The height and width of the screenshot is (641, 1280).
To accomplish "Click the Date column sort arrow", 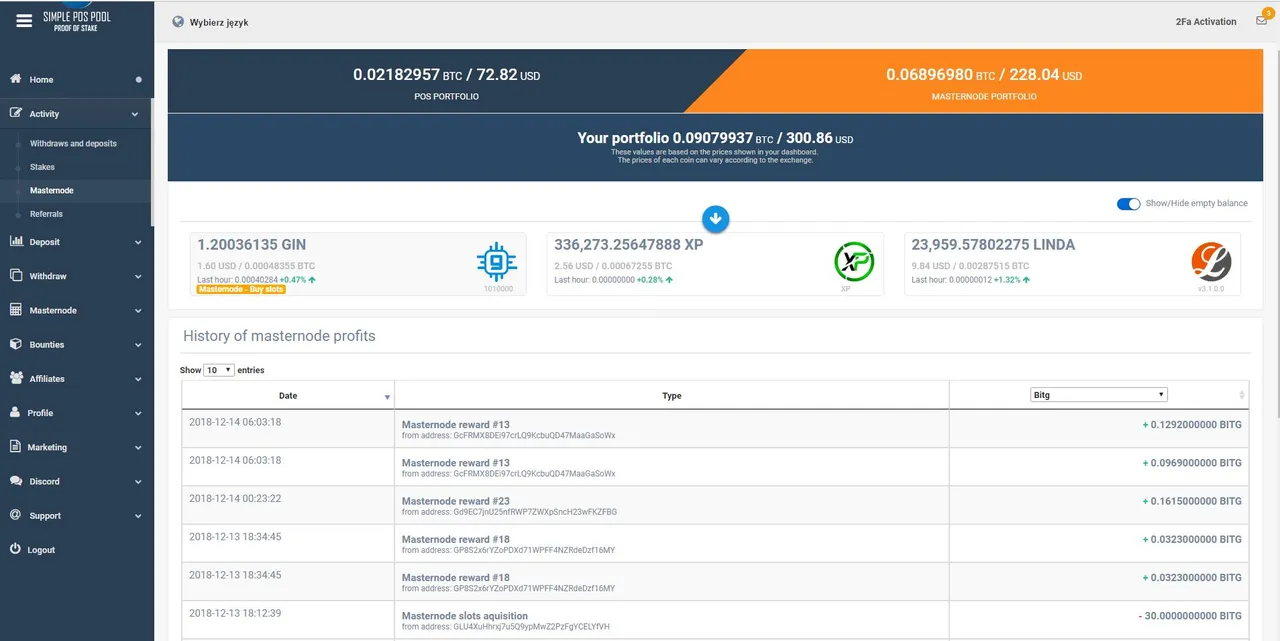I will [387, 397].
